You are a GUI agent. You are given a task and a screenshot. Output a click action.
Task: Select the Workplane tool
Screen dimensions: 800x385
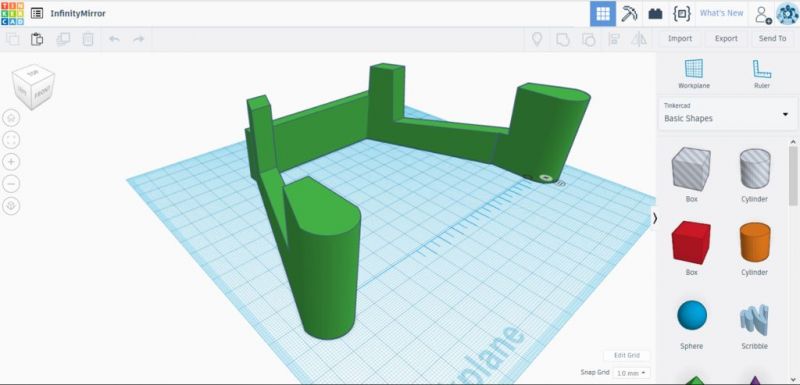[694, 74]
